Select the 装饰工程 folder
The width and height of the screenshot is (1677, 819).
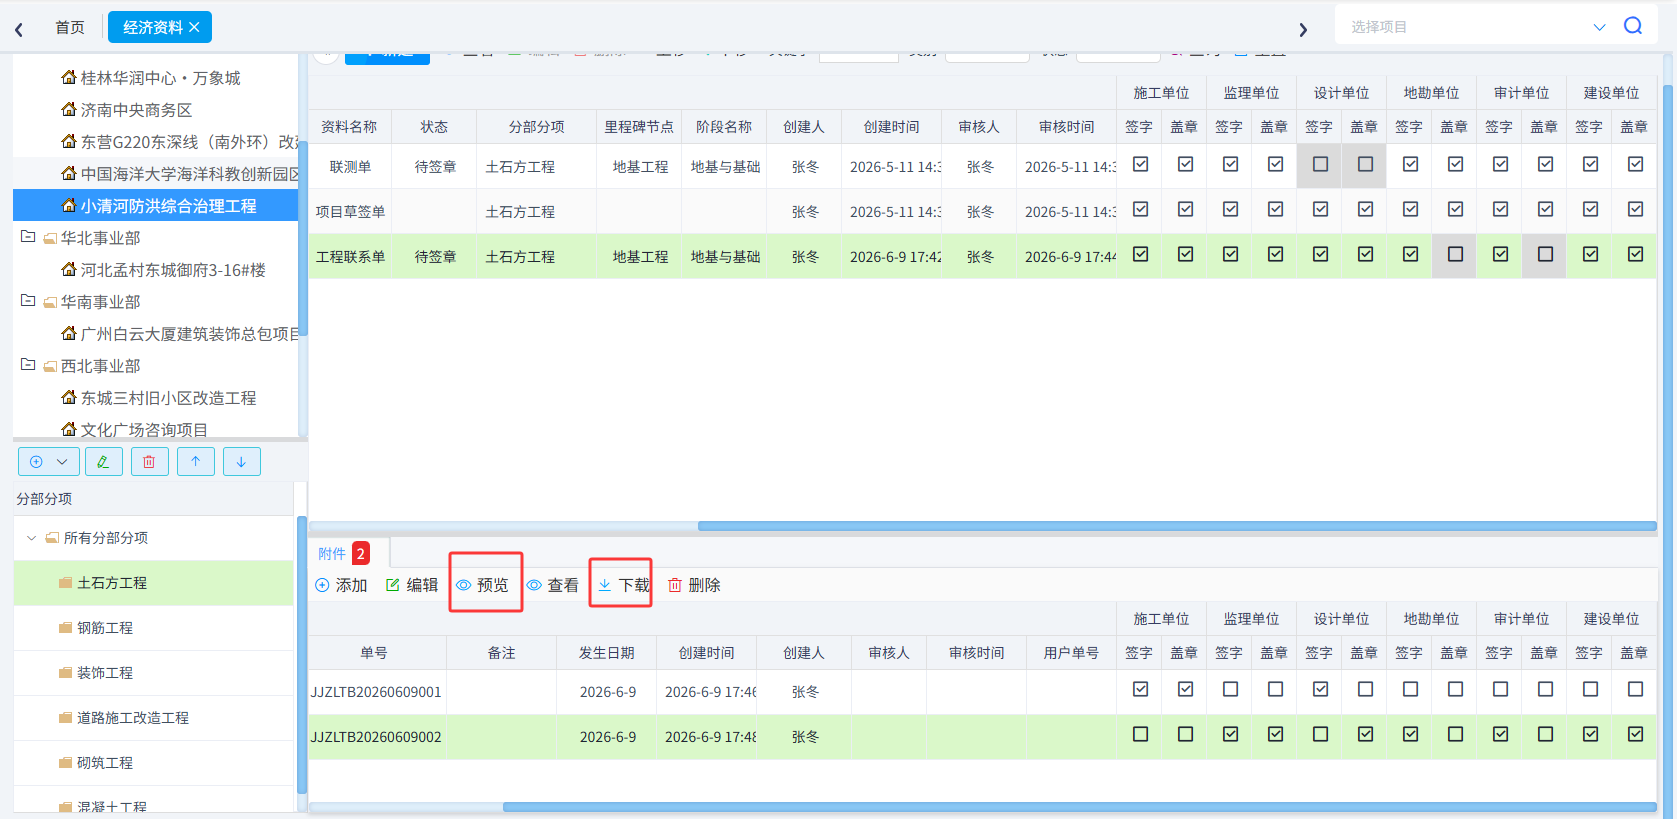pyautogui.click(x=105, y=673)
